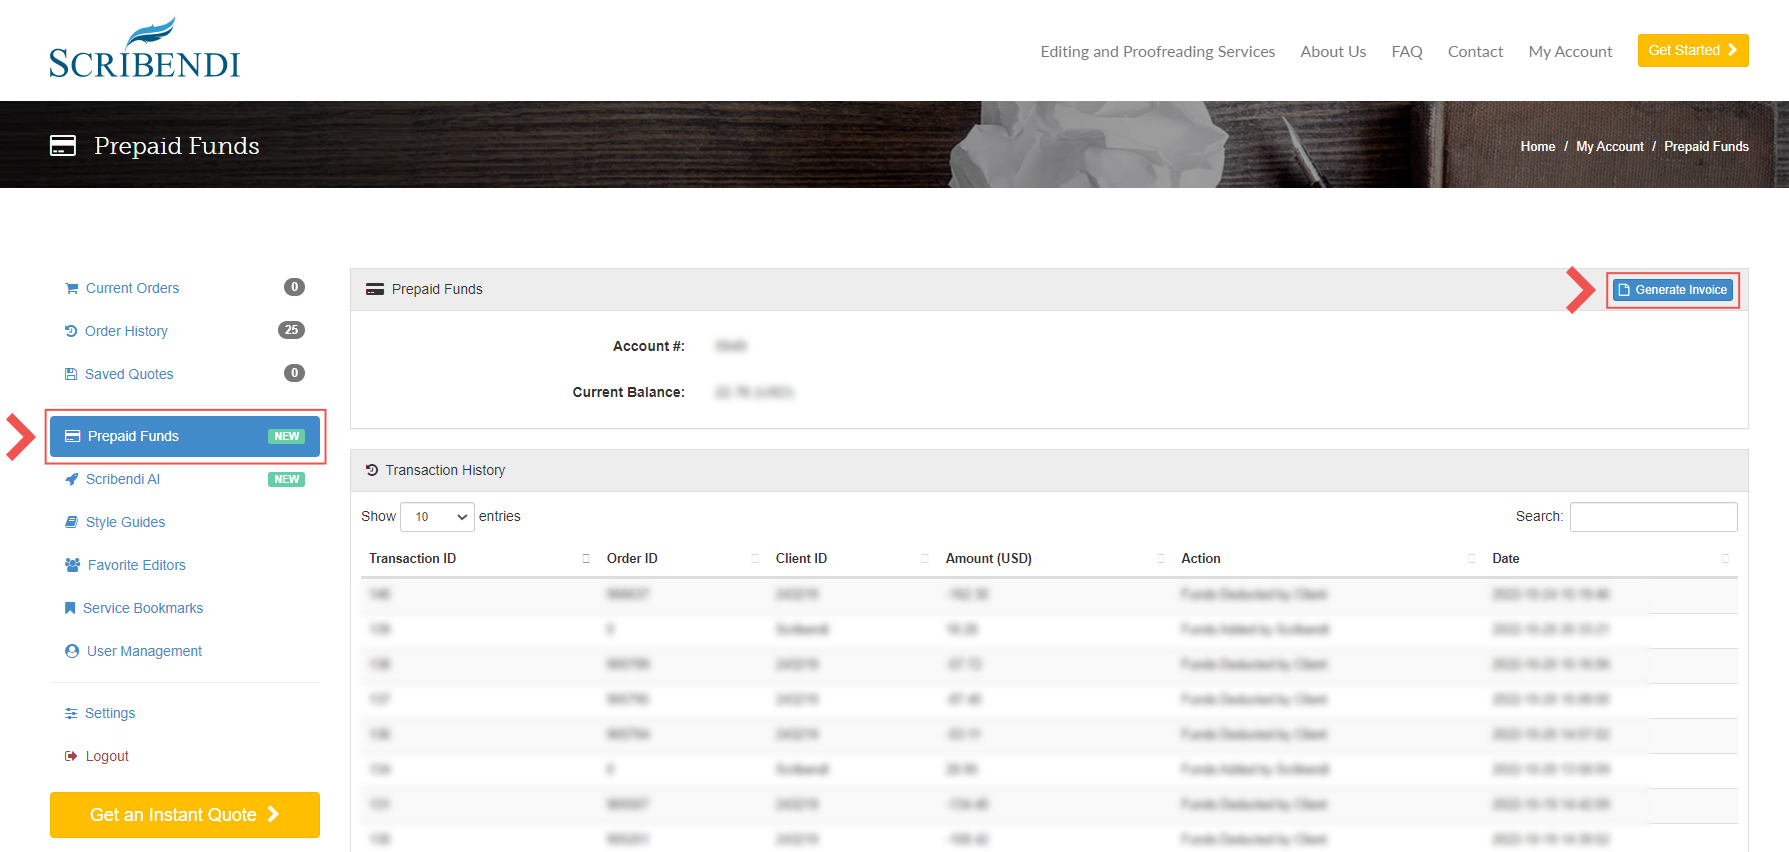Click the Scribendi logo

(145, 48)
